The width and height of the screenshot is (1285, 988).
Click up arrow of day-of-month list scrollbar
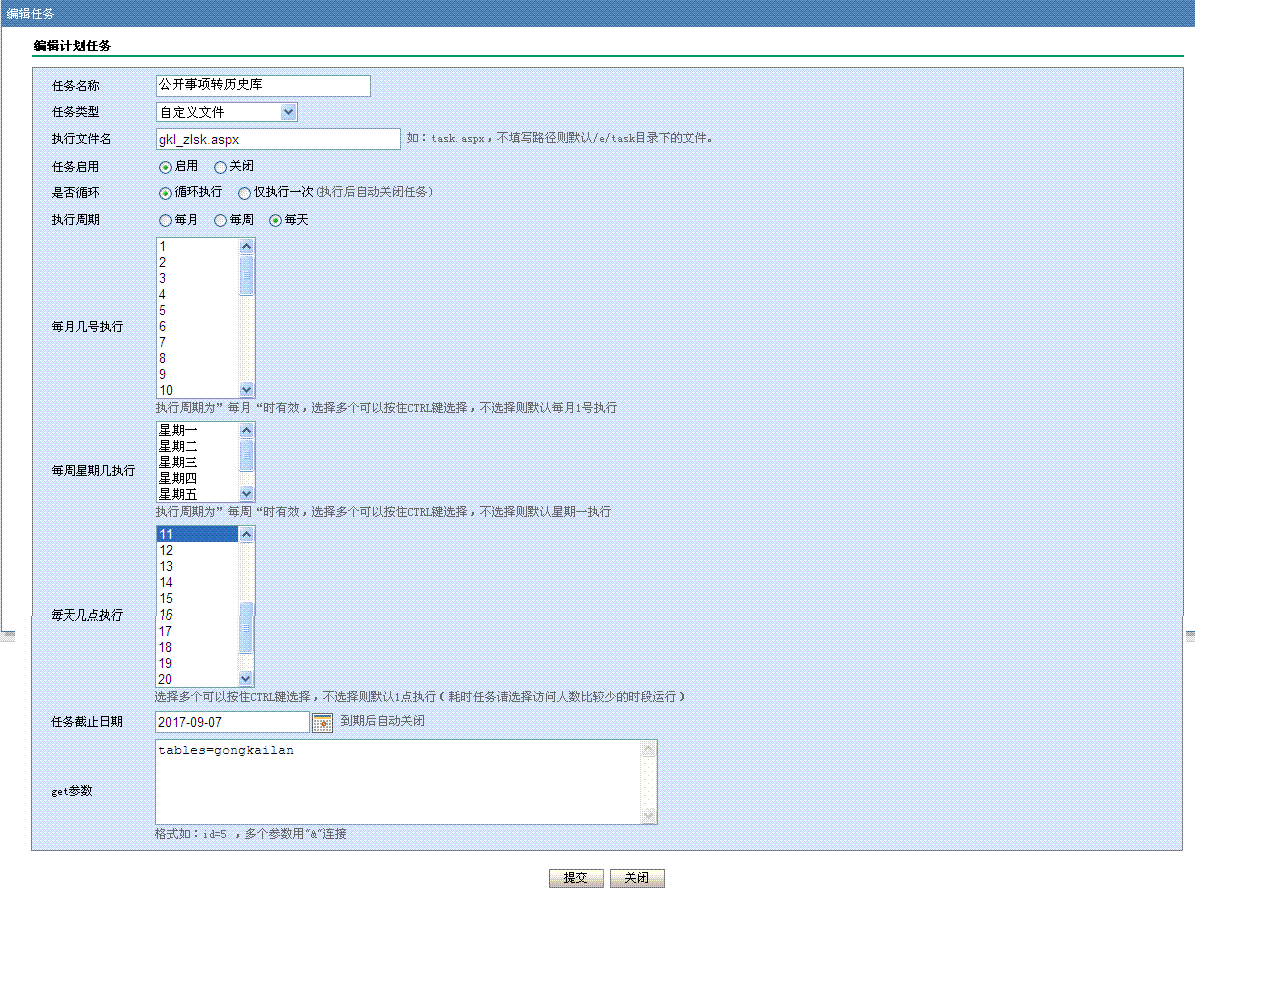click(x=247, y=246)
